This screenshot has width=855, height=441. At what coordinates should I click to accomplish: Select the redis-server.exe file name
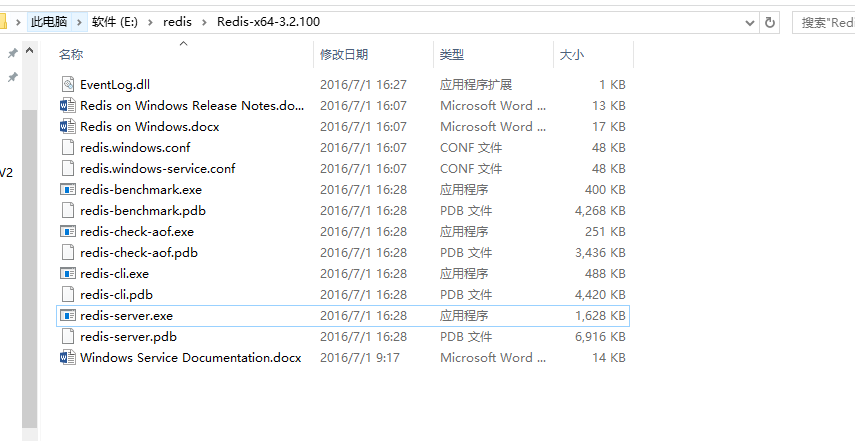(x=127, y=316)
